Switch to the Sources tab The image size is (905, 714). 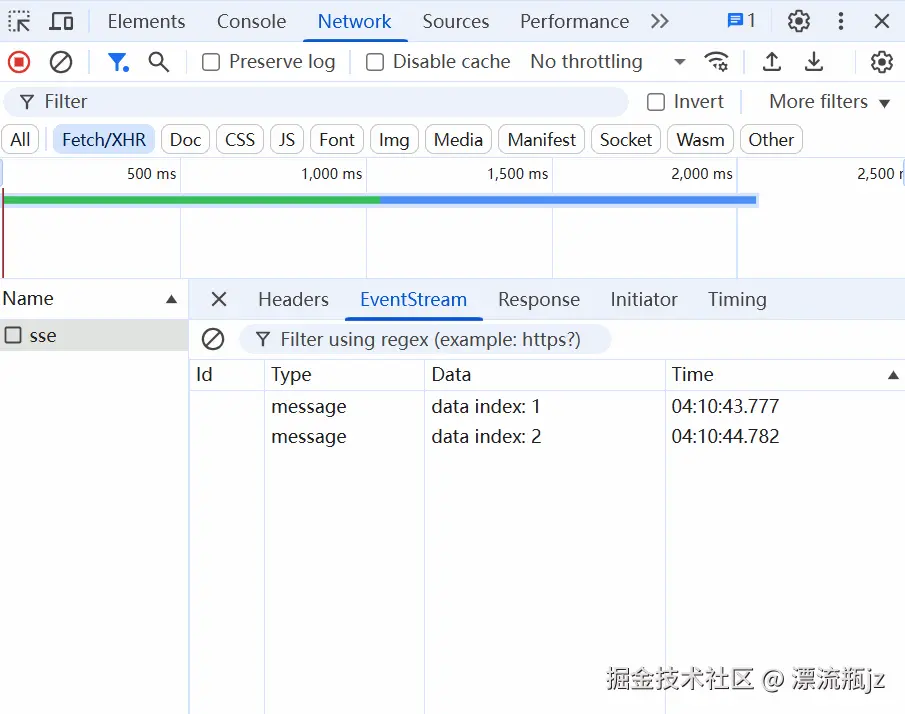(455, 21)
